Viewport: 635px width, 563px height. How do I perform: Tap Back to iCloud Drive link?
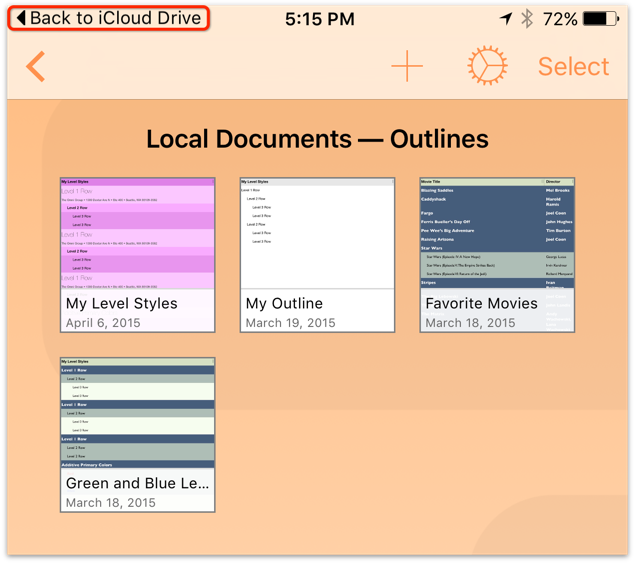(109, 18)
